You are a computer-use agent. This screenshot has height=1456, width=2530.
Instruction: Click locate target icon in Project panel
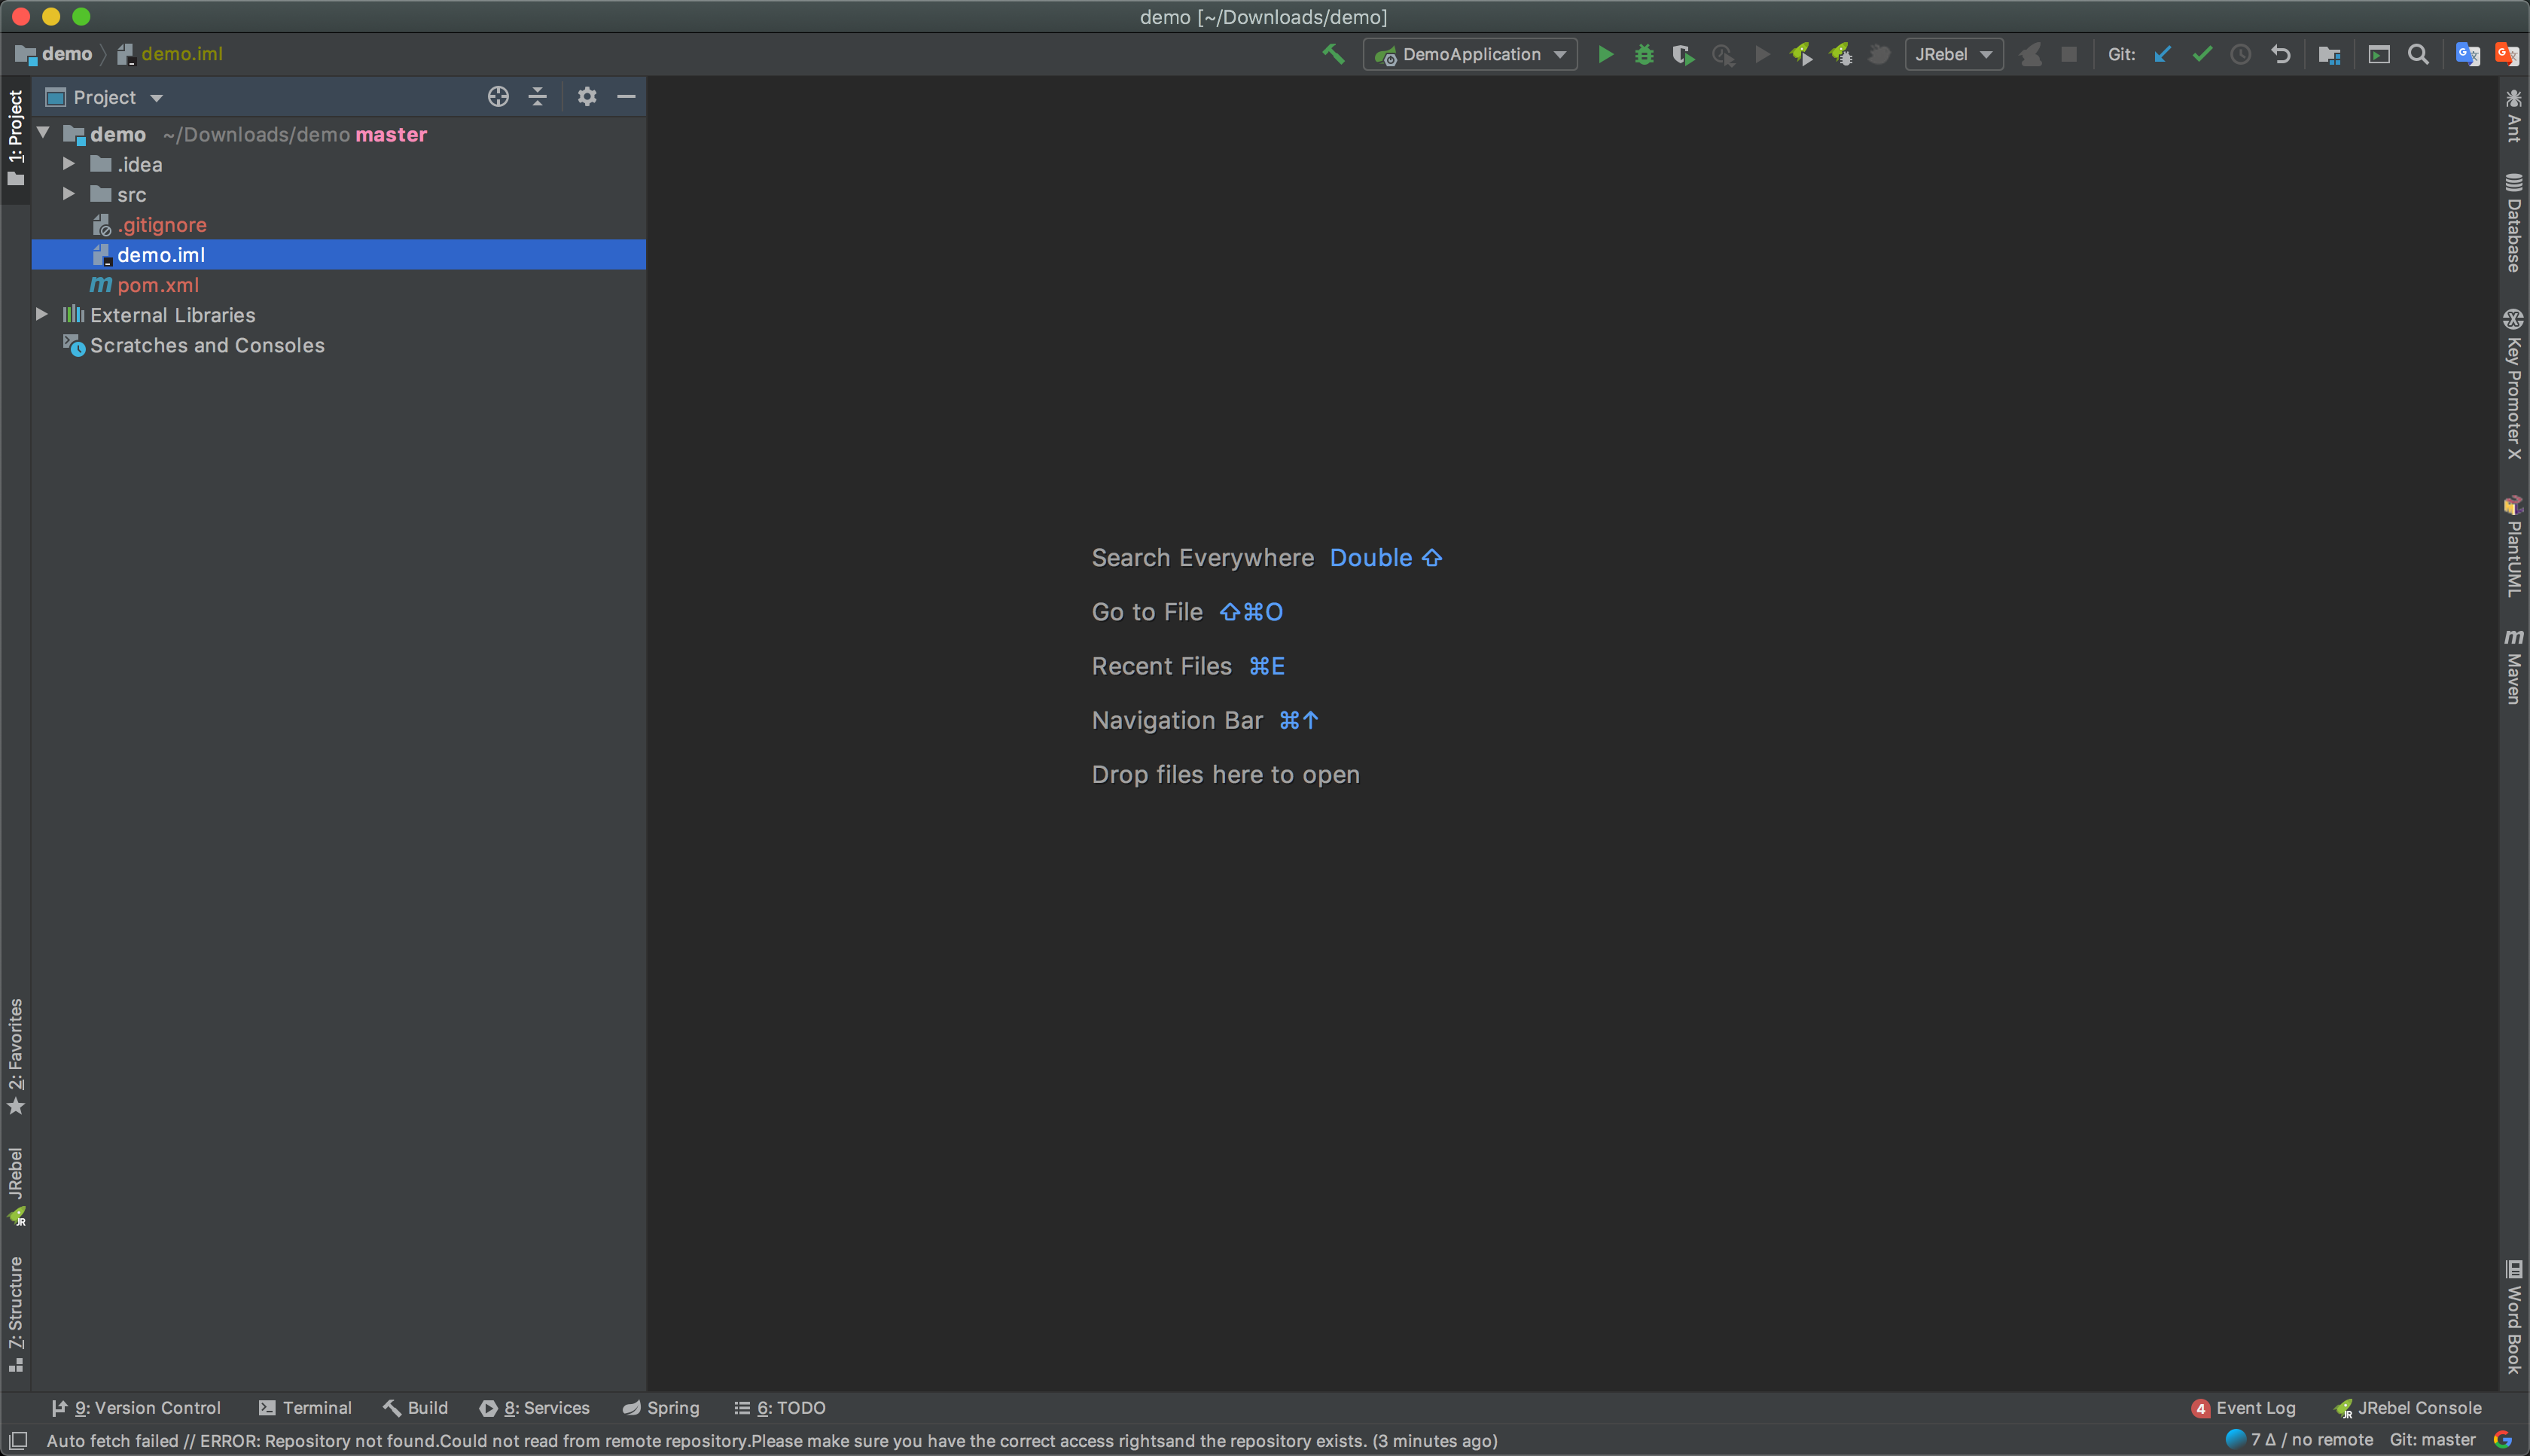(x=498, y=97)
